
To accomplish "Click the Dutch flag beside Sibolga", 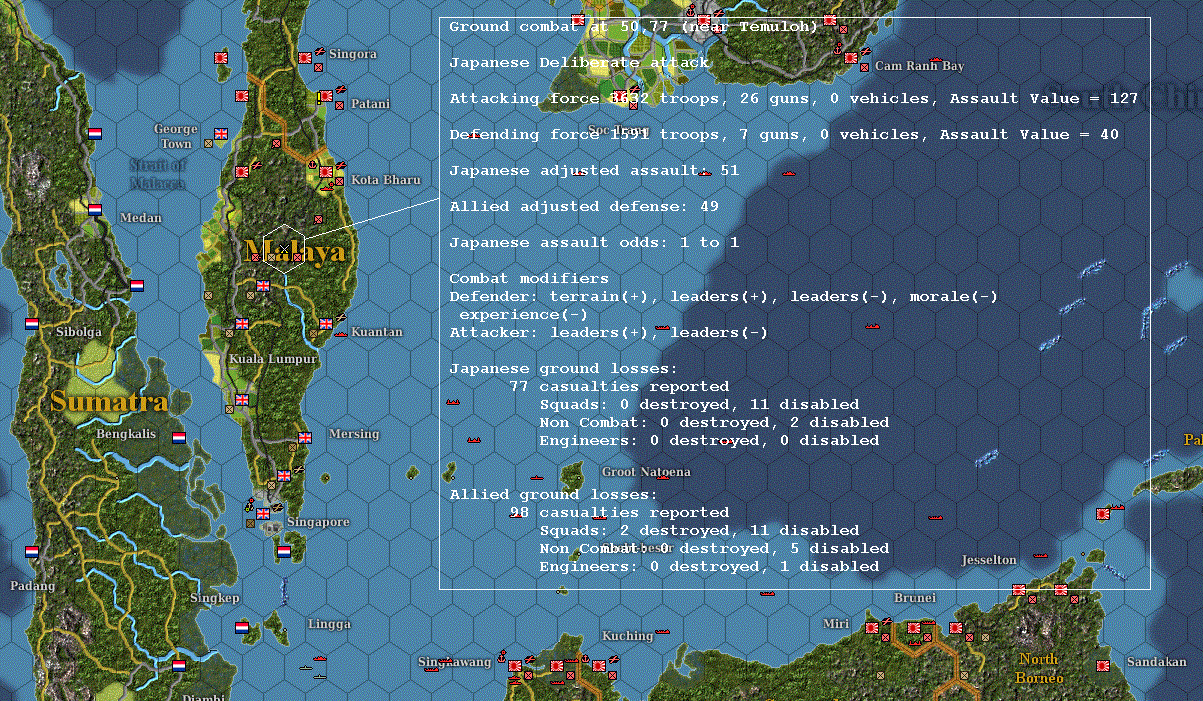I will coord(31,324).
